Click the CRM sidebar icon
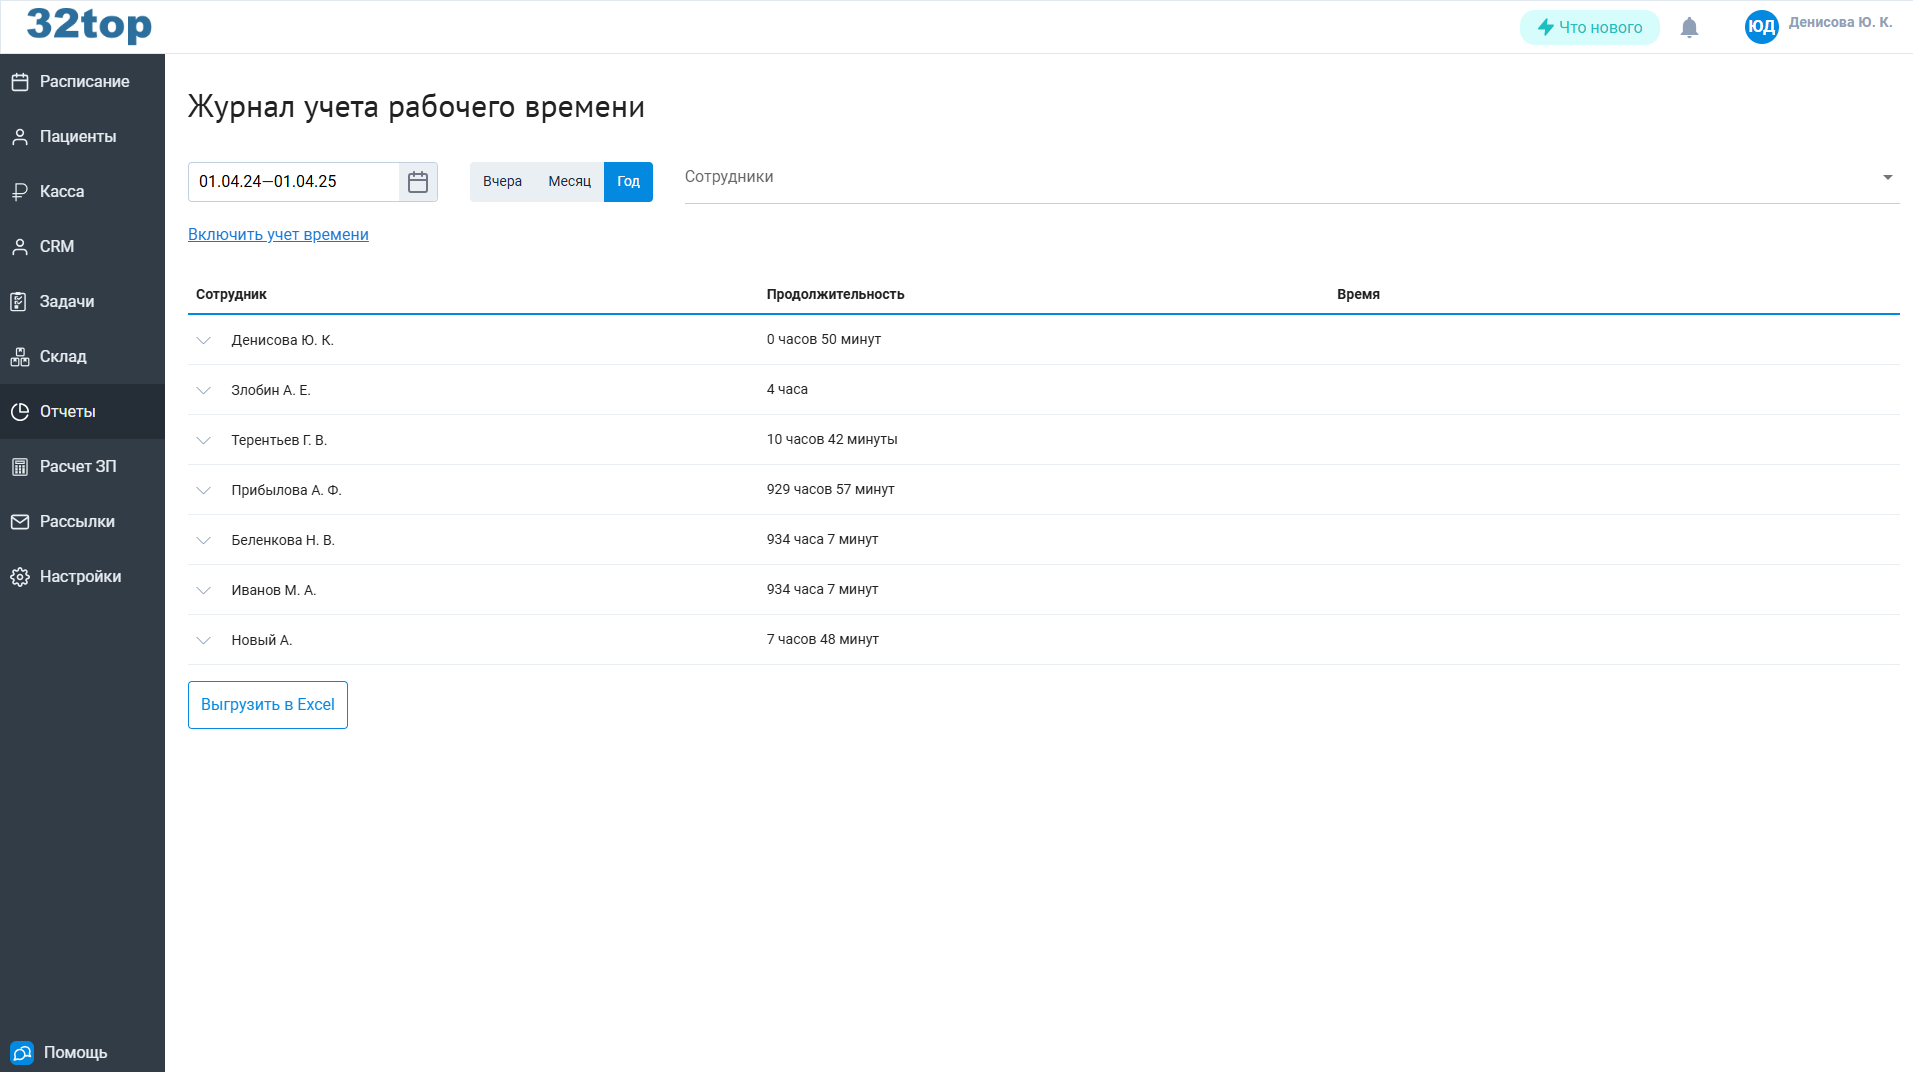 coord(20,247)
